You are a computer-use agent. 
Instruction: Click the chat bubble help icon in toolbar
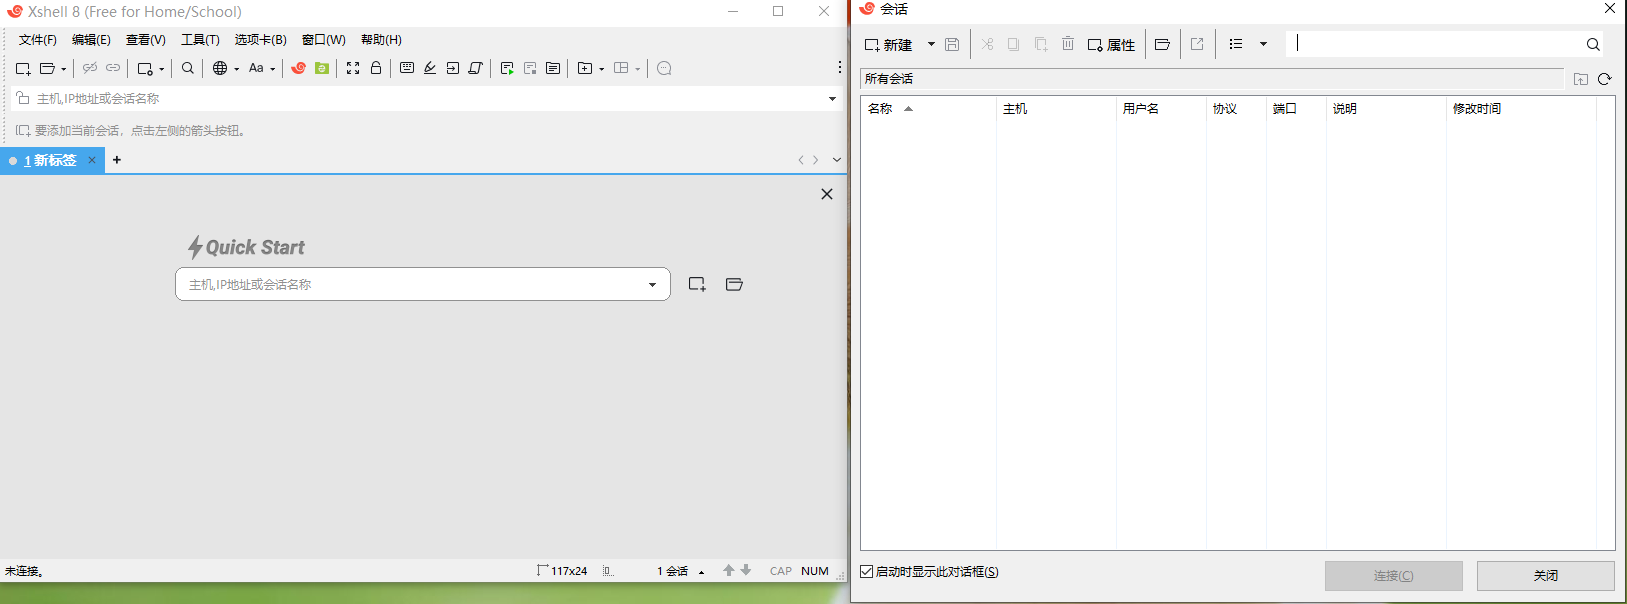pos(664,68)
